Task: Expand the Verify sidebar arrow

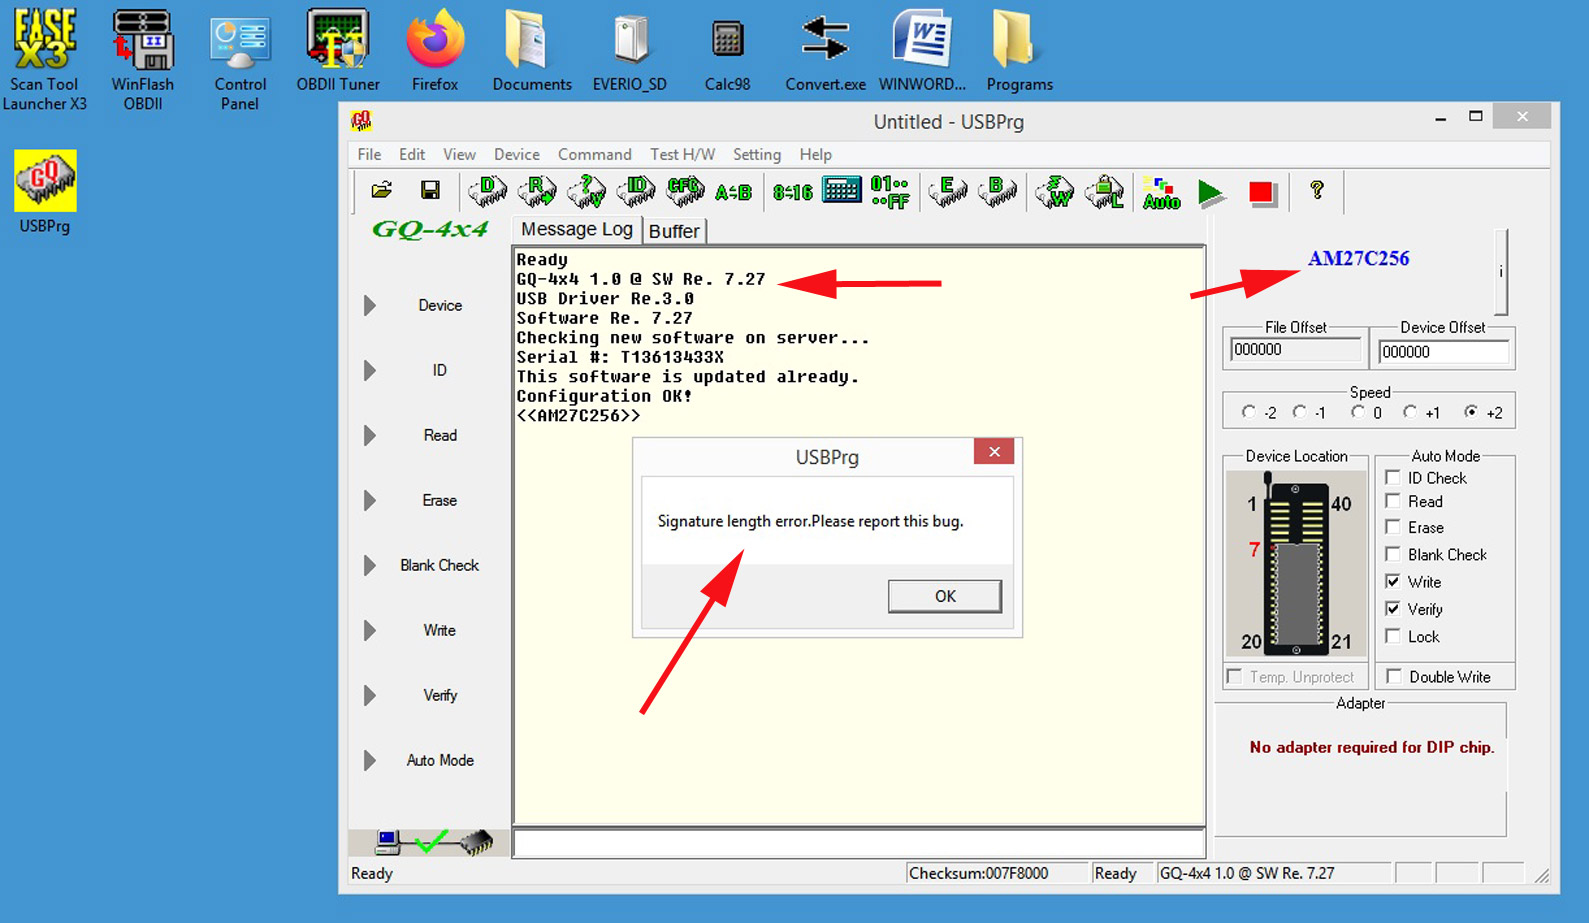Action: tap(370, 695)
